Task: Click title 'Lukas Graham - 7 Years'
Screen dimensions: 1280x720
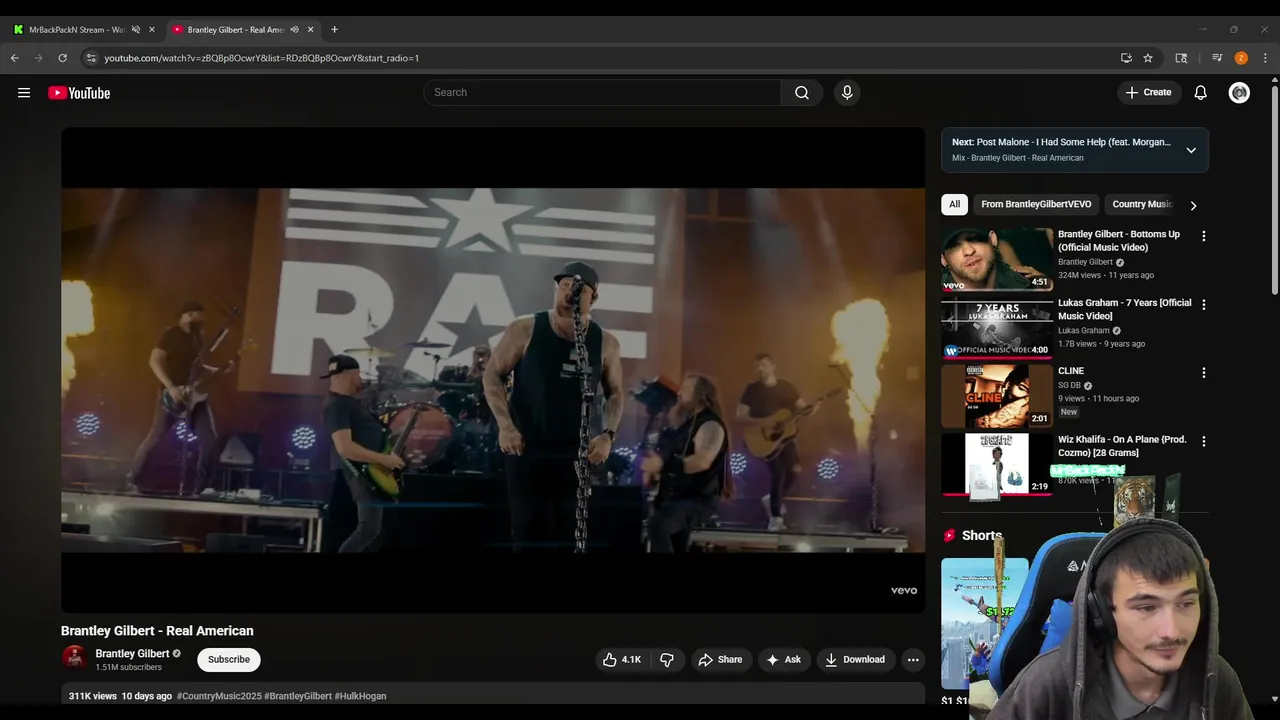Action: click(1125, 309)
